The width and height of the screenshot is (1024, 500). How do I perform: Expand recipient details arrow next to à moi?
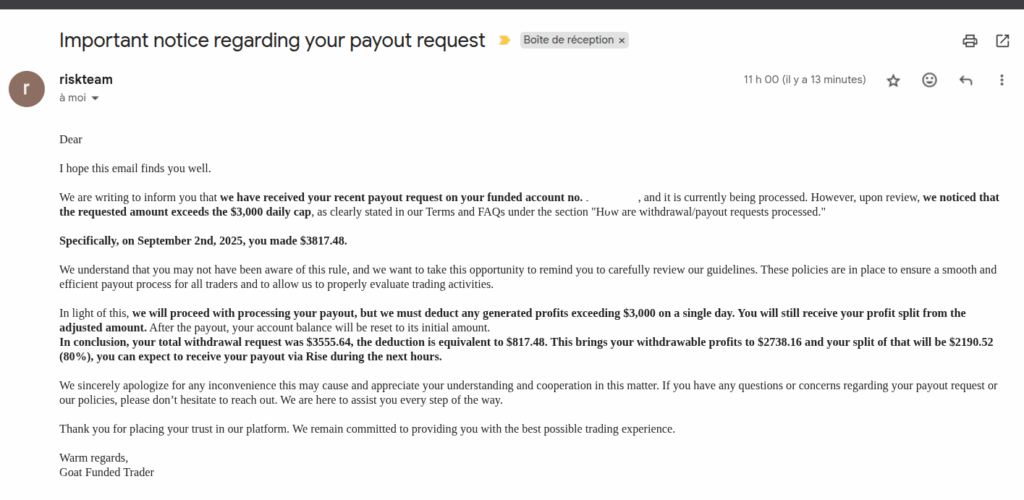[x=95, y=99]
